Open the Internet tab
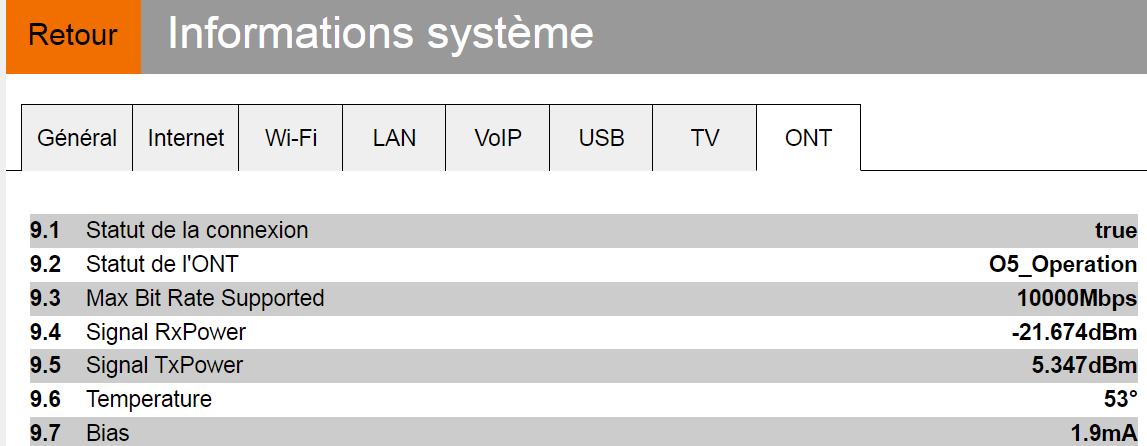The image size is (1147, 446). [186, 138]
